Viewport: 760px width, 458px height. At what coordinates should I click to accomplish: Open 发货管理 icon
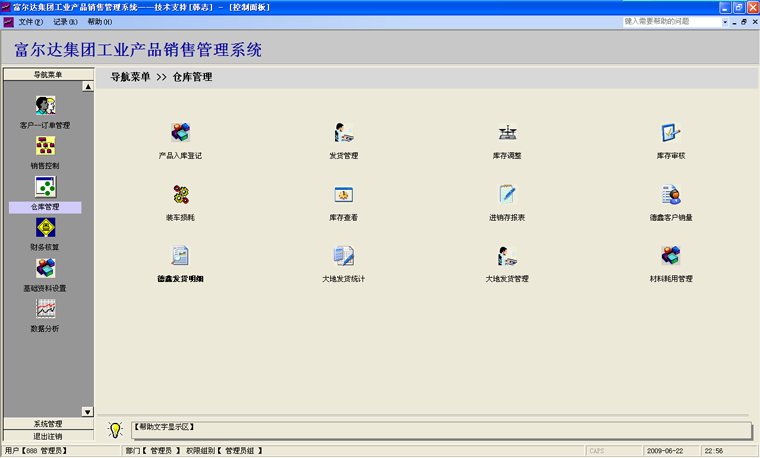[344, 132]
